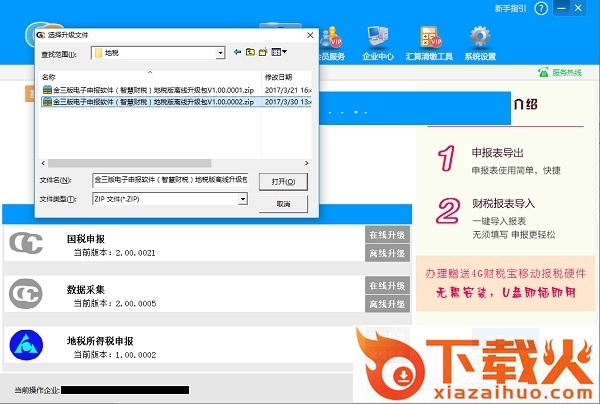This screenshot has height=404, width=600.
Task: Click 离线升级 for 国税申报
Action: (387, 253)
